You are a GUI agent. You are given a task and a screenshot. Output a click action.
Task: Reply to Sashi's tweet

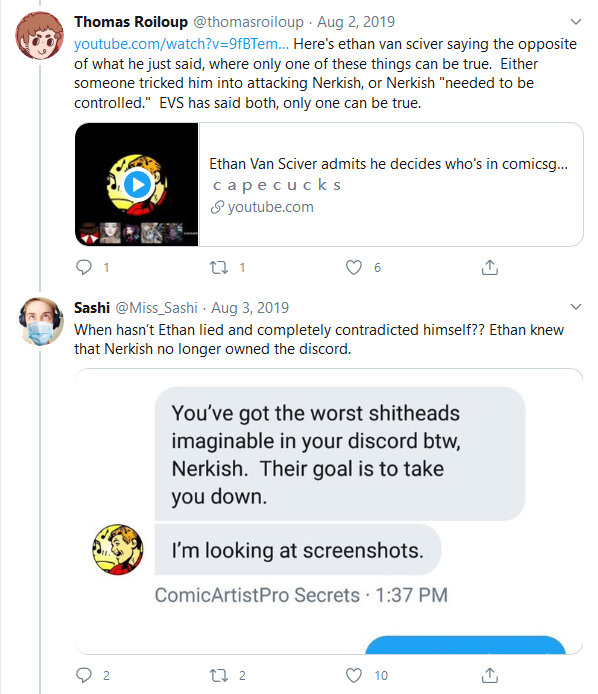[84, 675]
